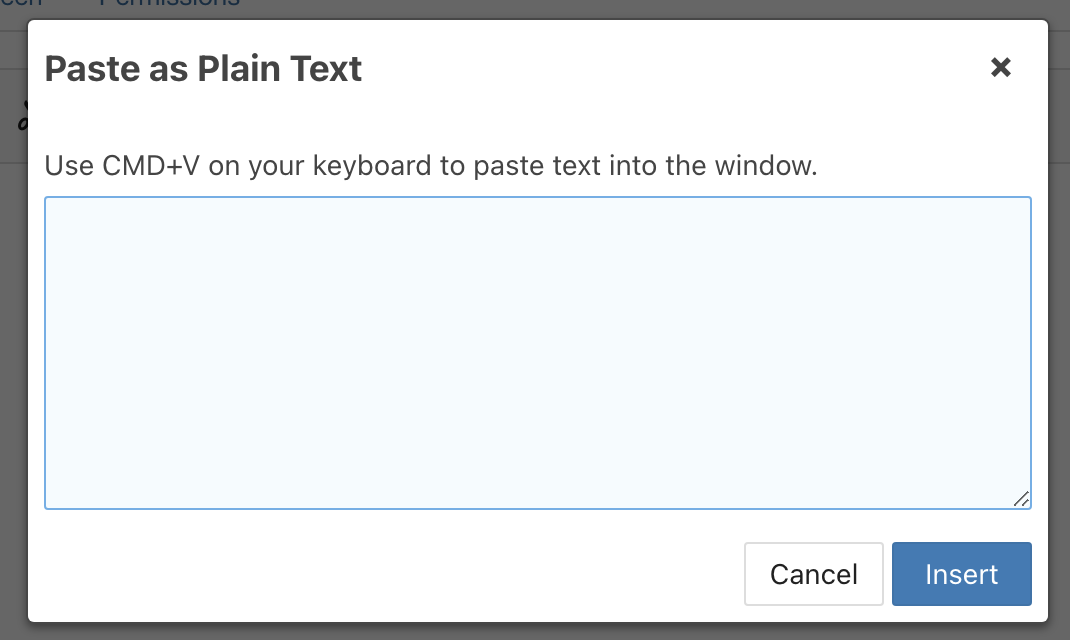Click the dimmed area below the dialog

[535, 631]
